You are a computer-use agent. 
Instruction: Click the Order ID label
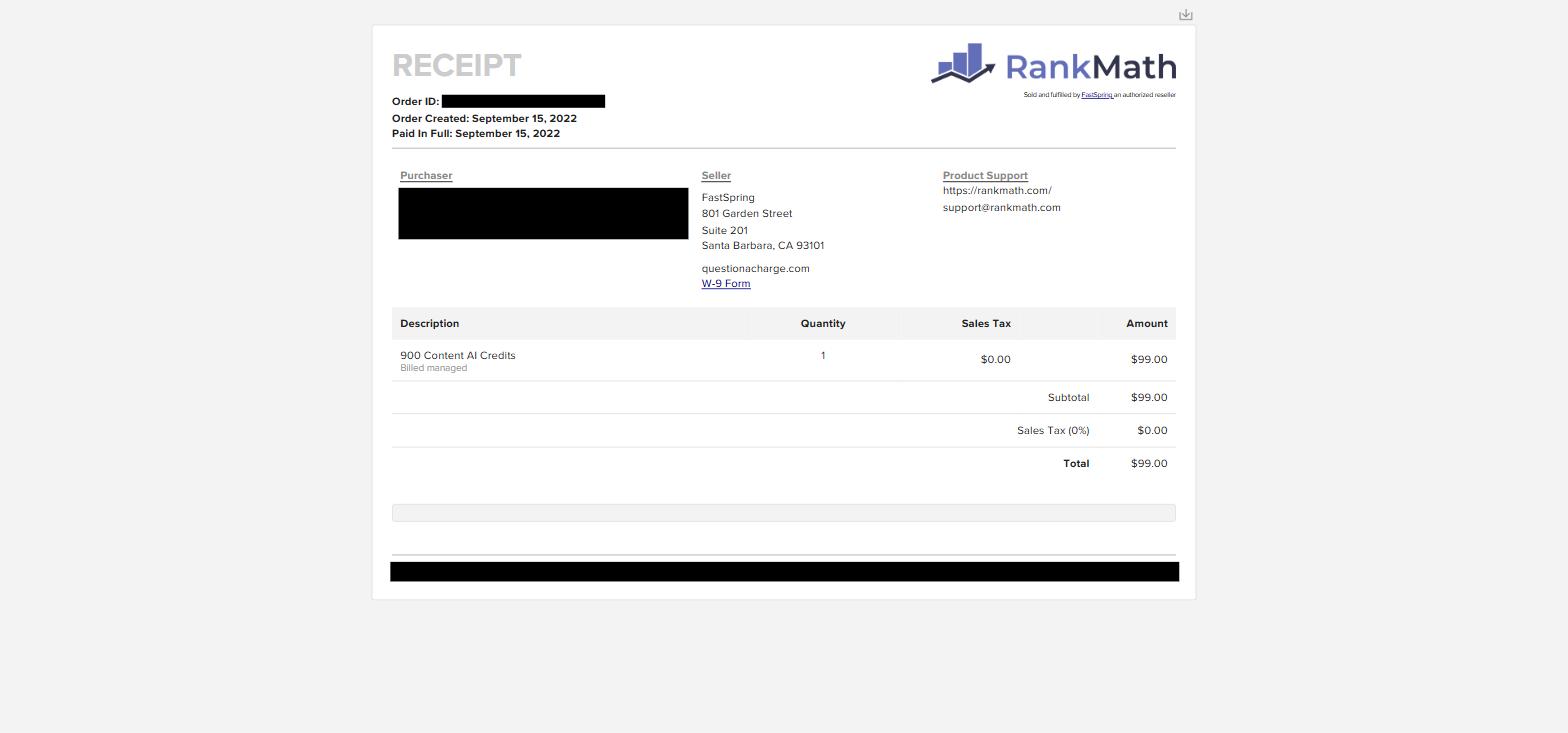415,102
